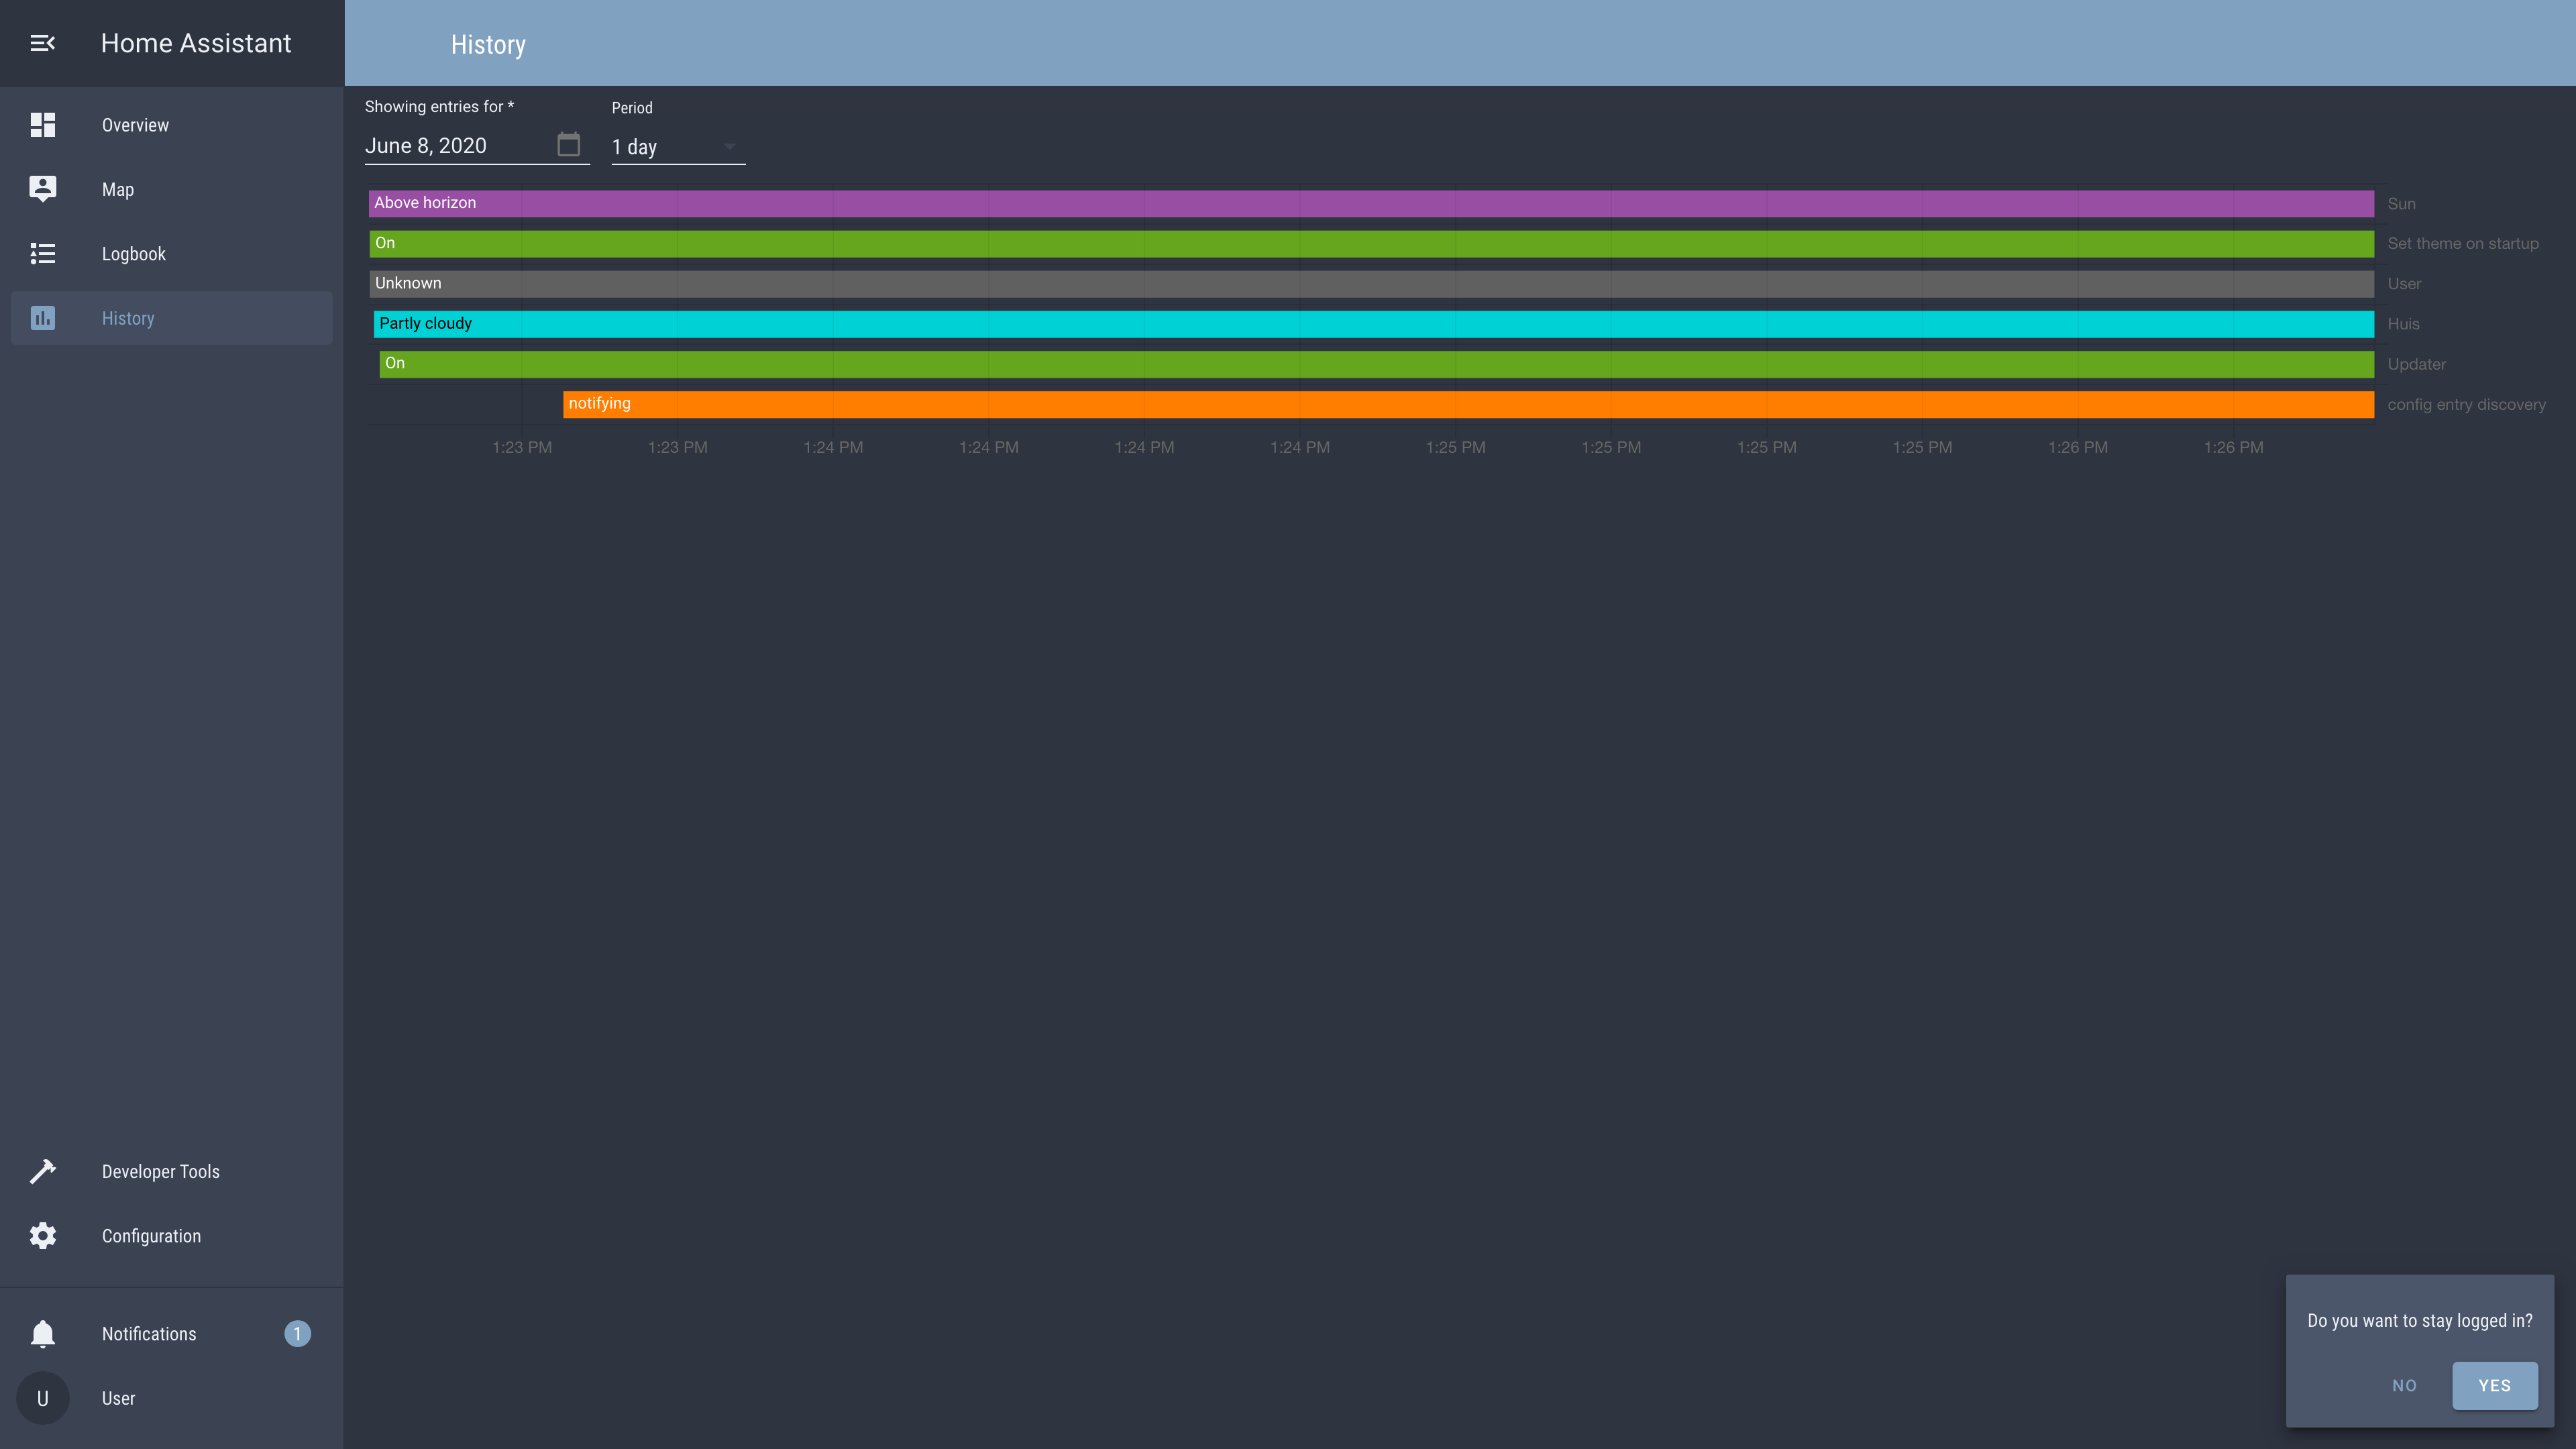Click the Map person-pin icon

pos(42,189)
